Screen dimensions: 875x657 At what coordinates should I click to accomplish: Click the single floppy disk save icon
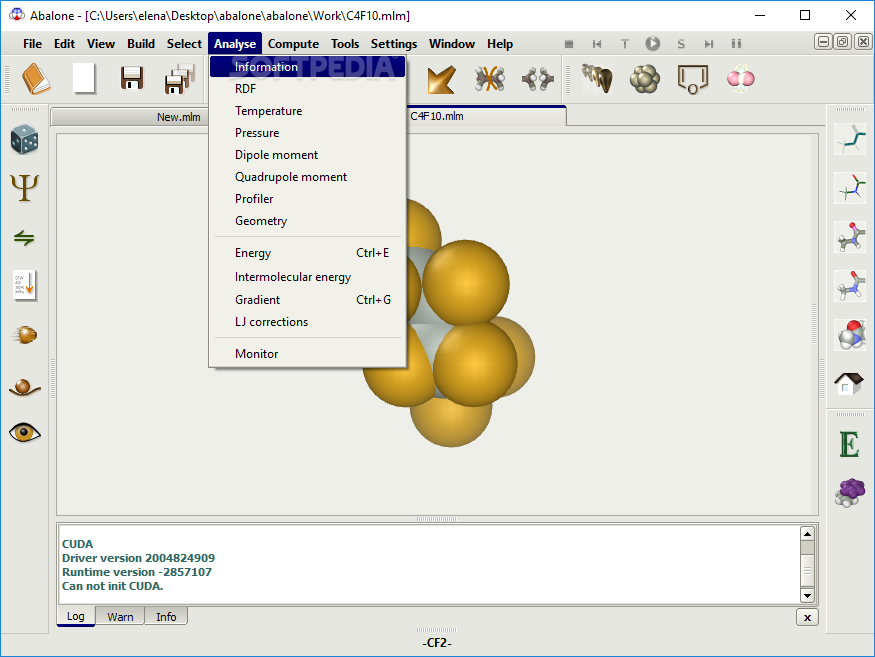click(x=132, y=79)
